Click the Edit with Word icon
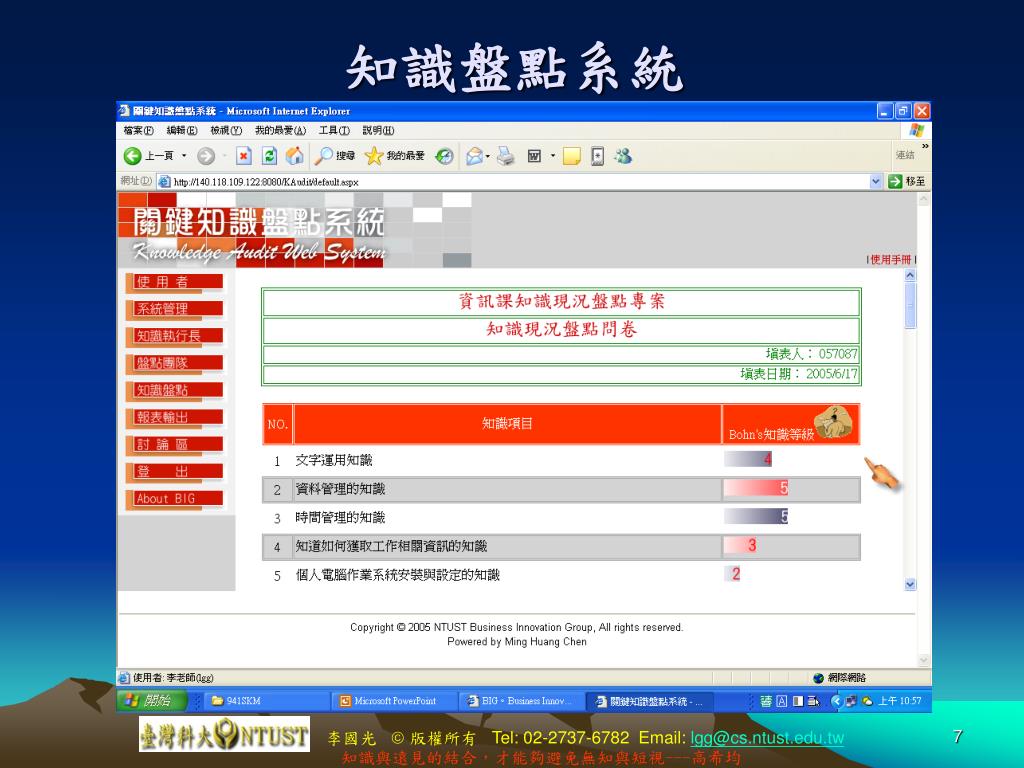1024x768 pixels. click(534, 156)
